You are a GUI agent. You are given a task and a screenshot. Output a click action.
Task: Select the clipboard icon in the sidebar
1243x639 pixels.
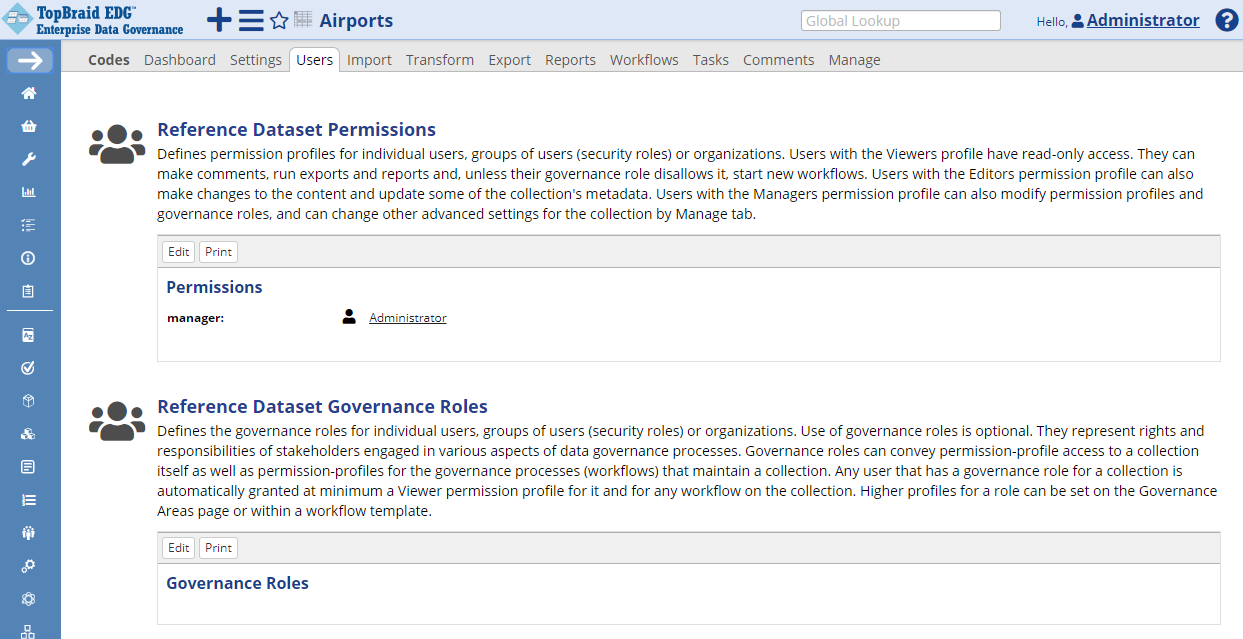29,290
